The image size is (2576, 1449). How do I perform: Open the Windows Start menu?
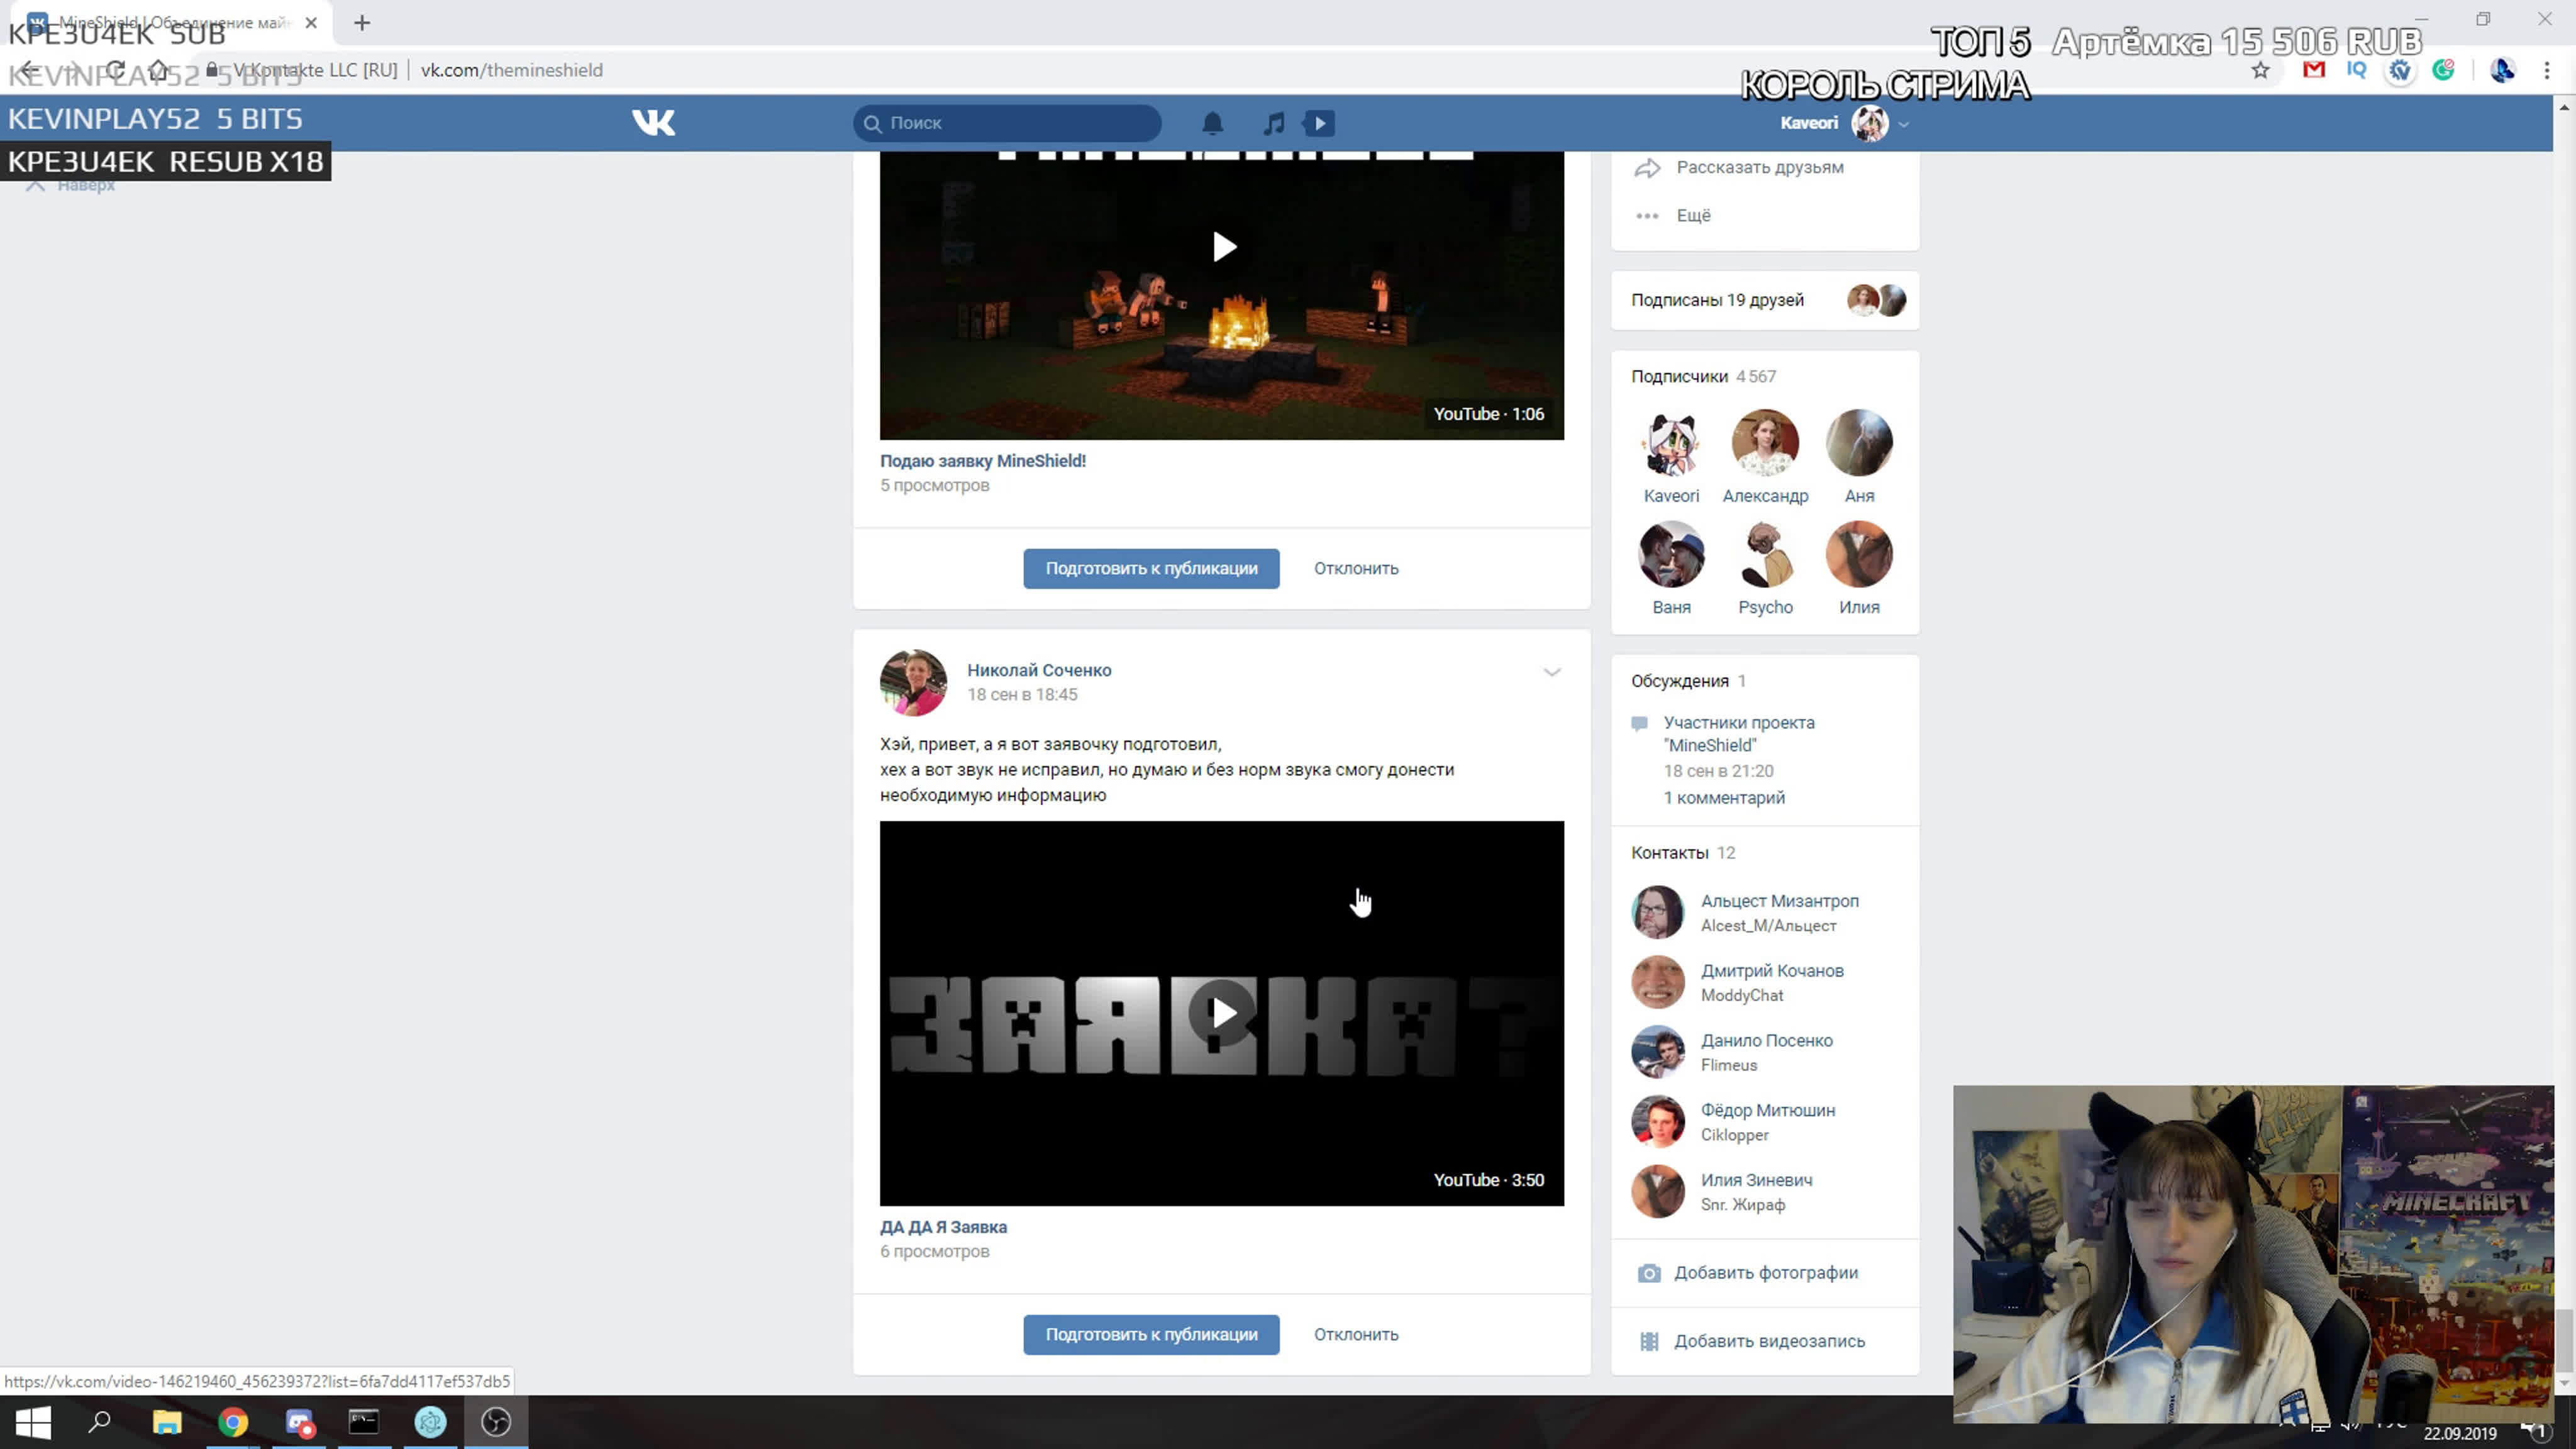(33, 1422)
